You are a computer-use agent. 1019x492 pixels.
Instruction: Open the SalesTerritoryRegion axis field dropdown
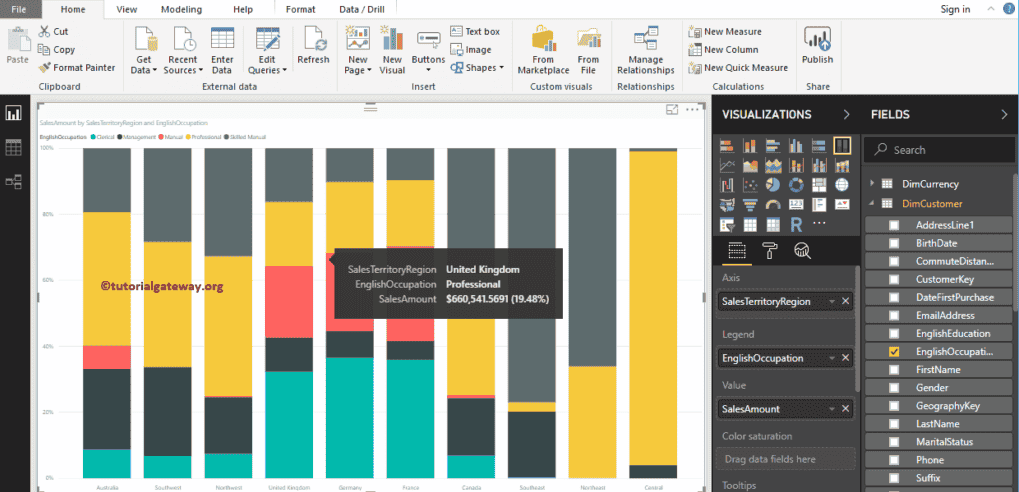[831, 302]
